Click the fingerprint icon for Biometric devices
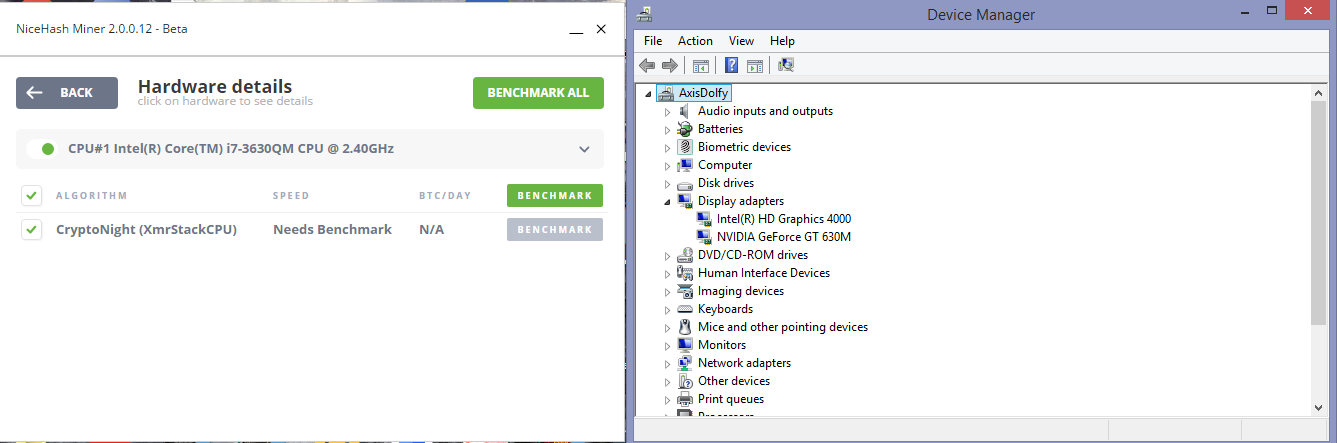Image resolution: width=1337 pixels, height=443 pixels. (685, 147)
